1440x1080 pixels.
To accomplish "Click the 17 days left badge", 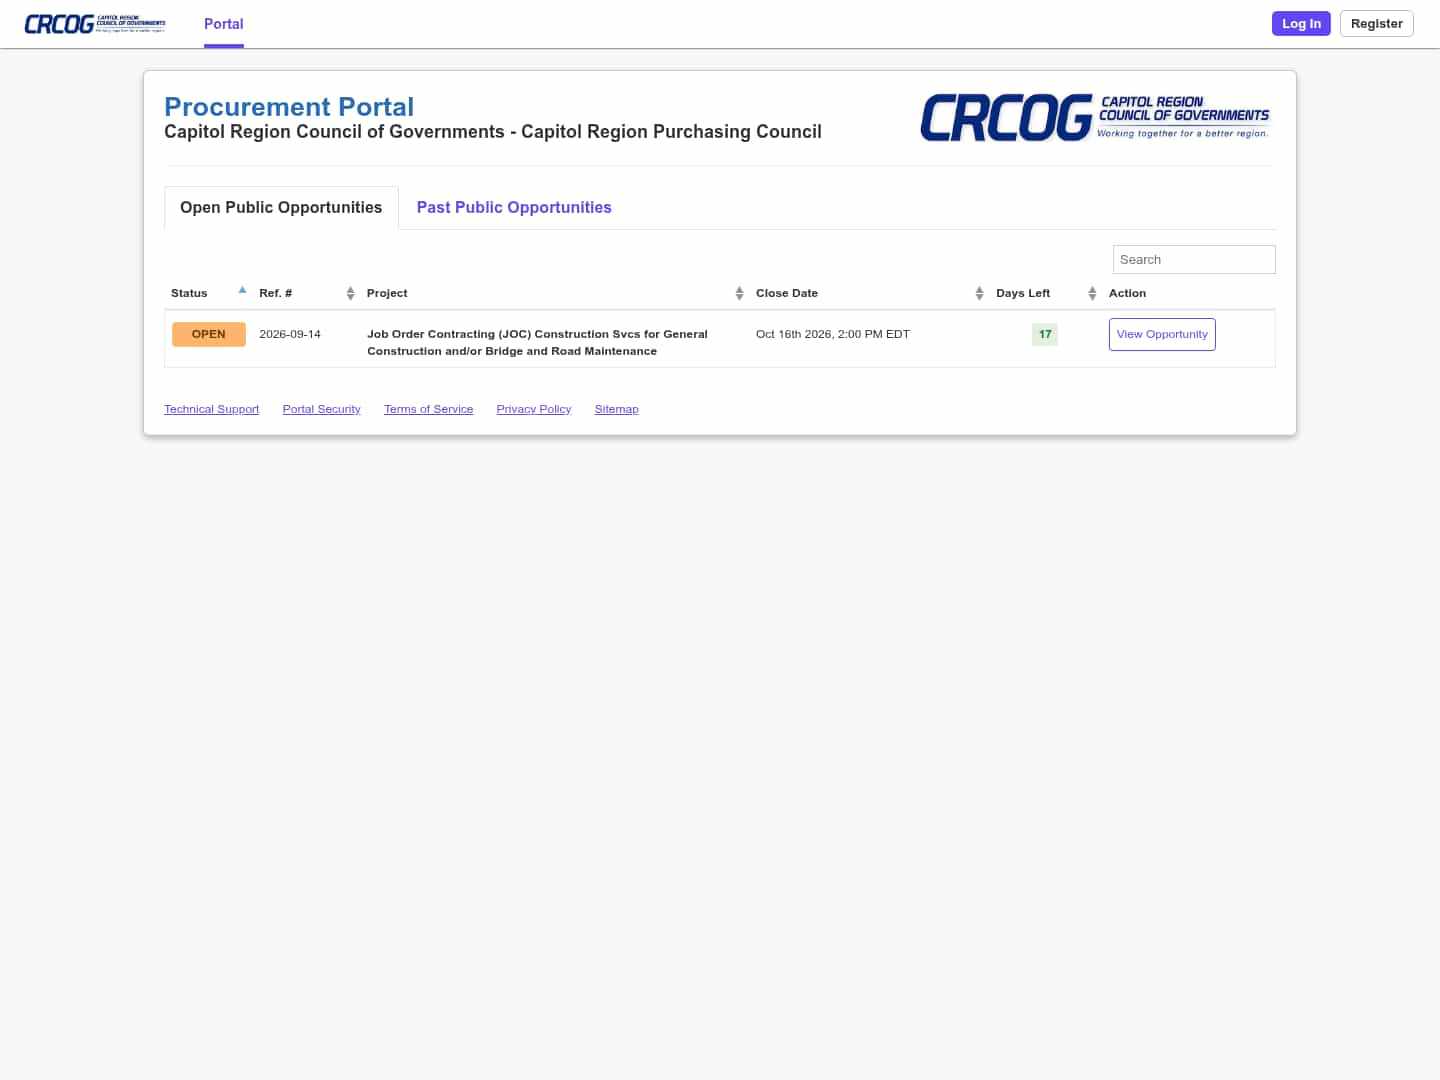I will coord(1045,334).
